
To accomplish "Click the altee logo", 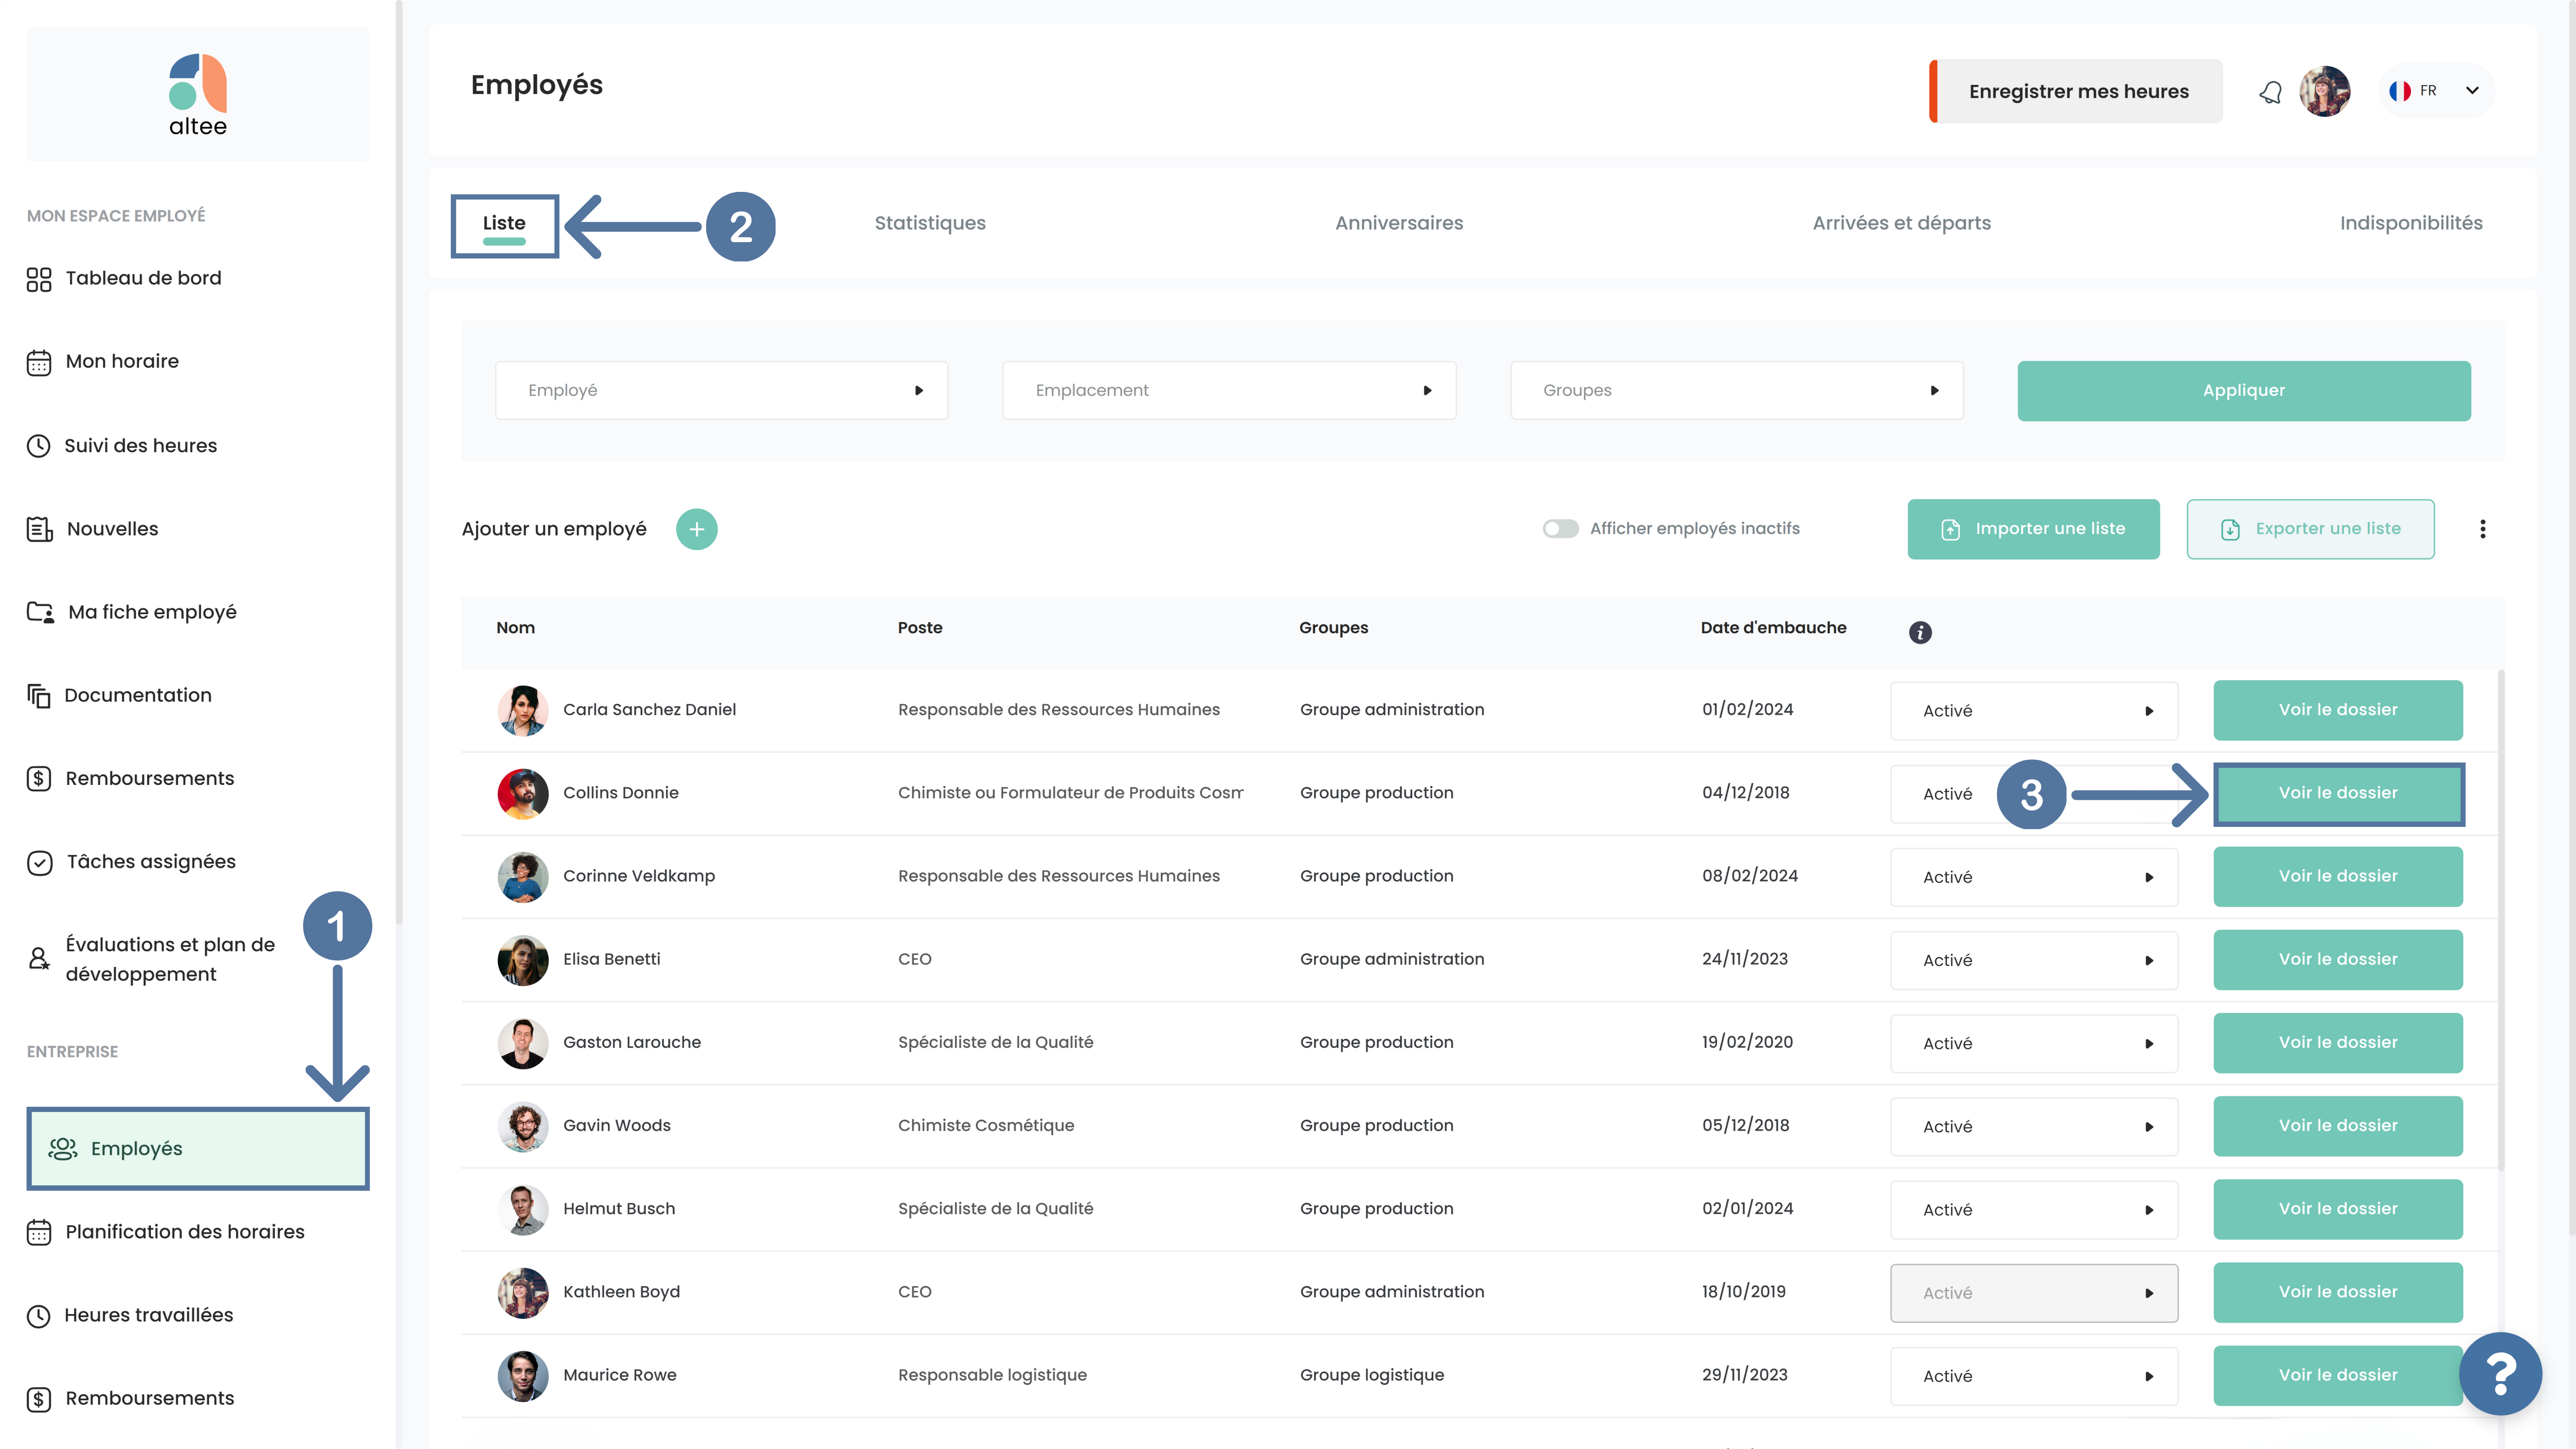I will click(x=198, y=95).
